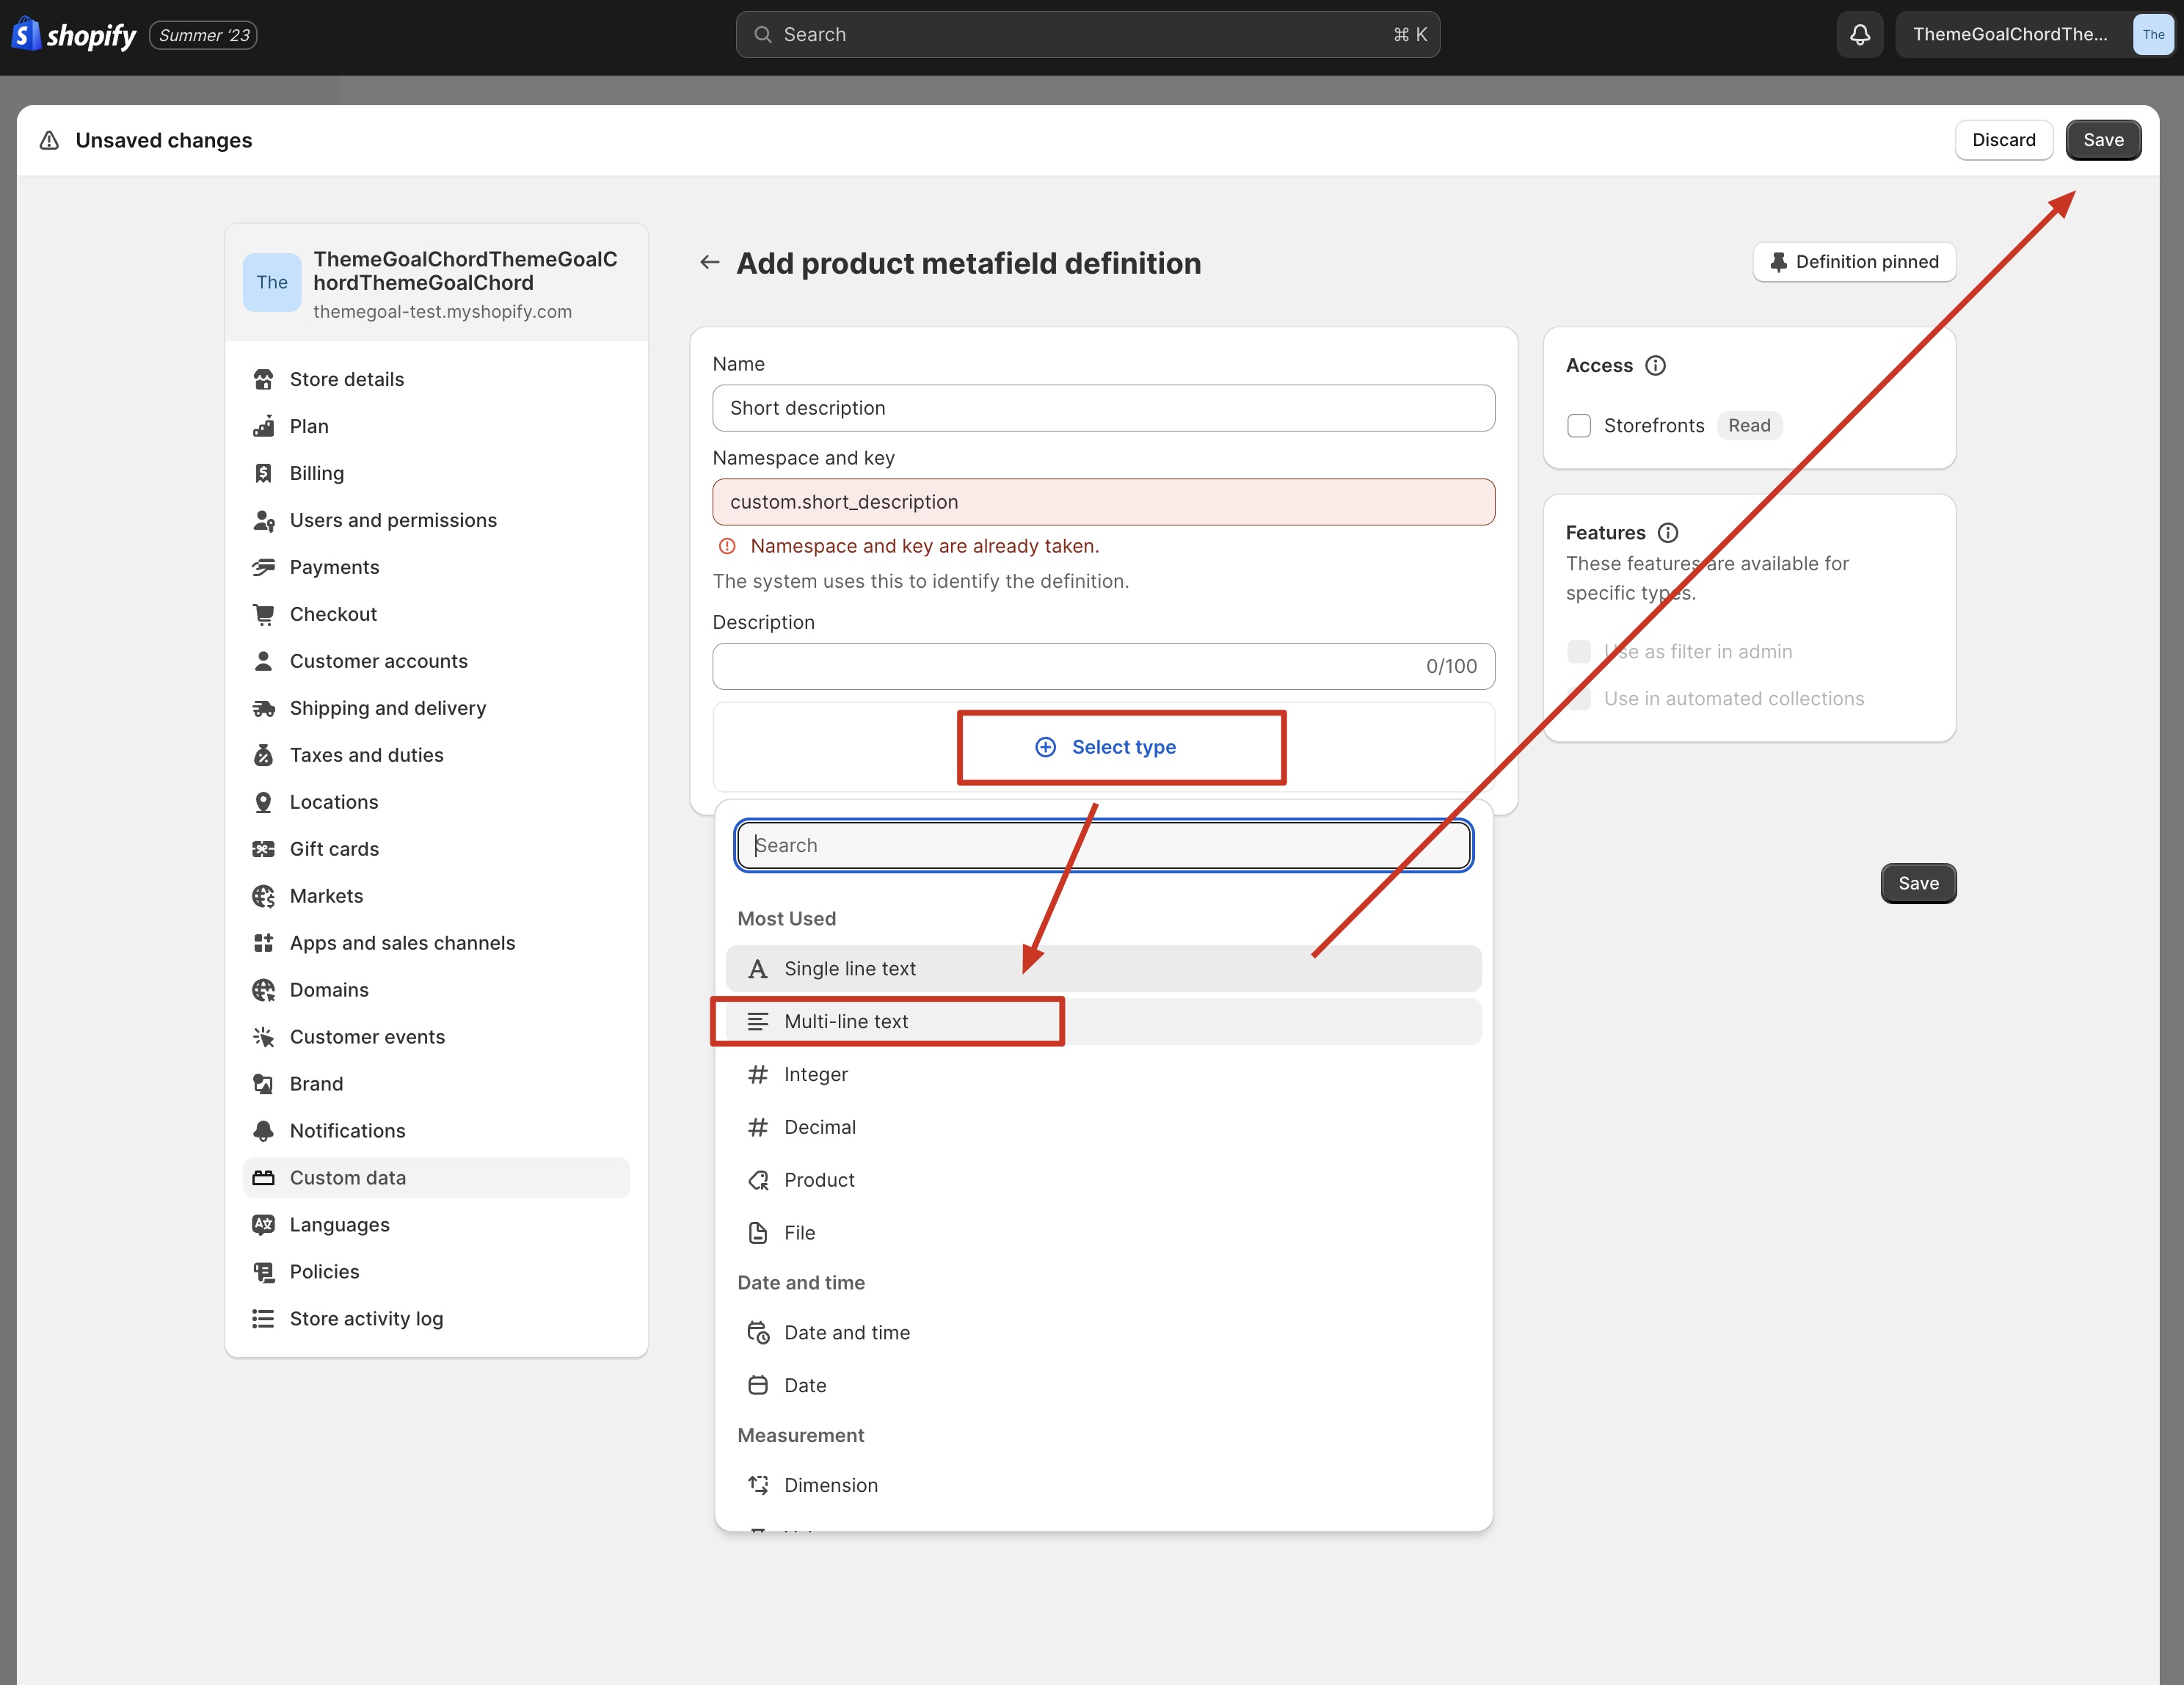Click the Features info icon
The width and height of the screenshot is (2184, 1685).
pyautogui.click(x=1668, y=533)
